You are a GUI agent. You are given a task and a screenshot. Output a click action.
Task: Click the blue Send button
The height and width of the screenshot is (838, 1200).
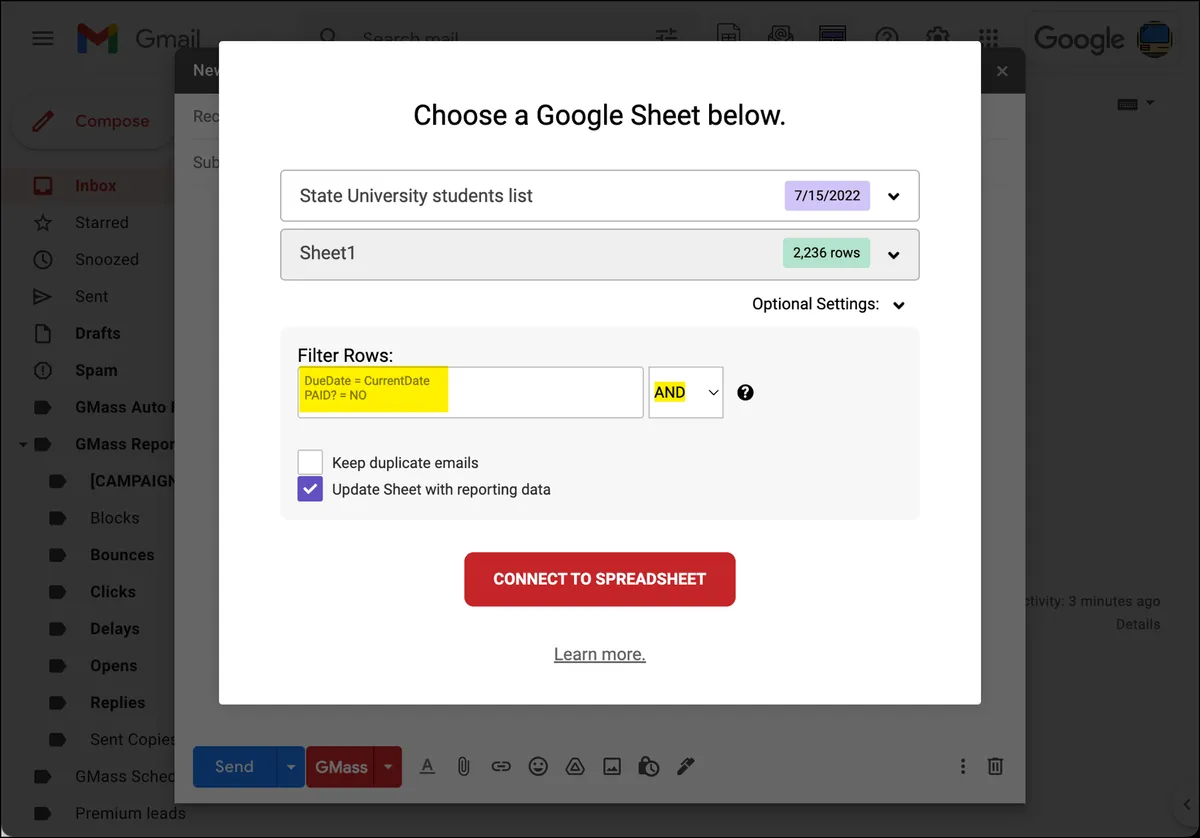(234, 767)
